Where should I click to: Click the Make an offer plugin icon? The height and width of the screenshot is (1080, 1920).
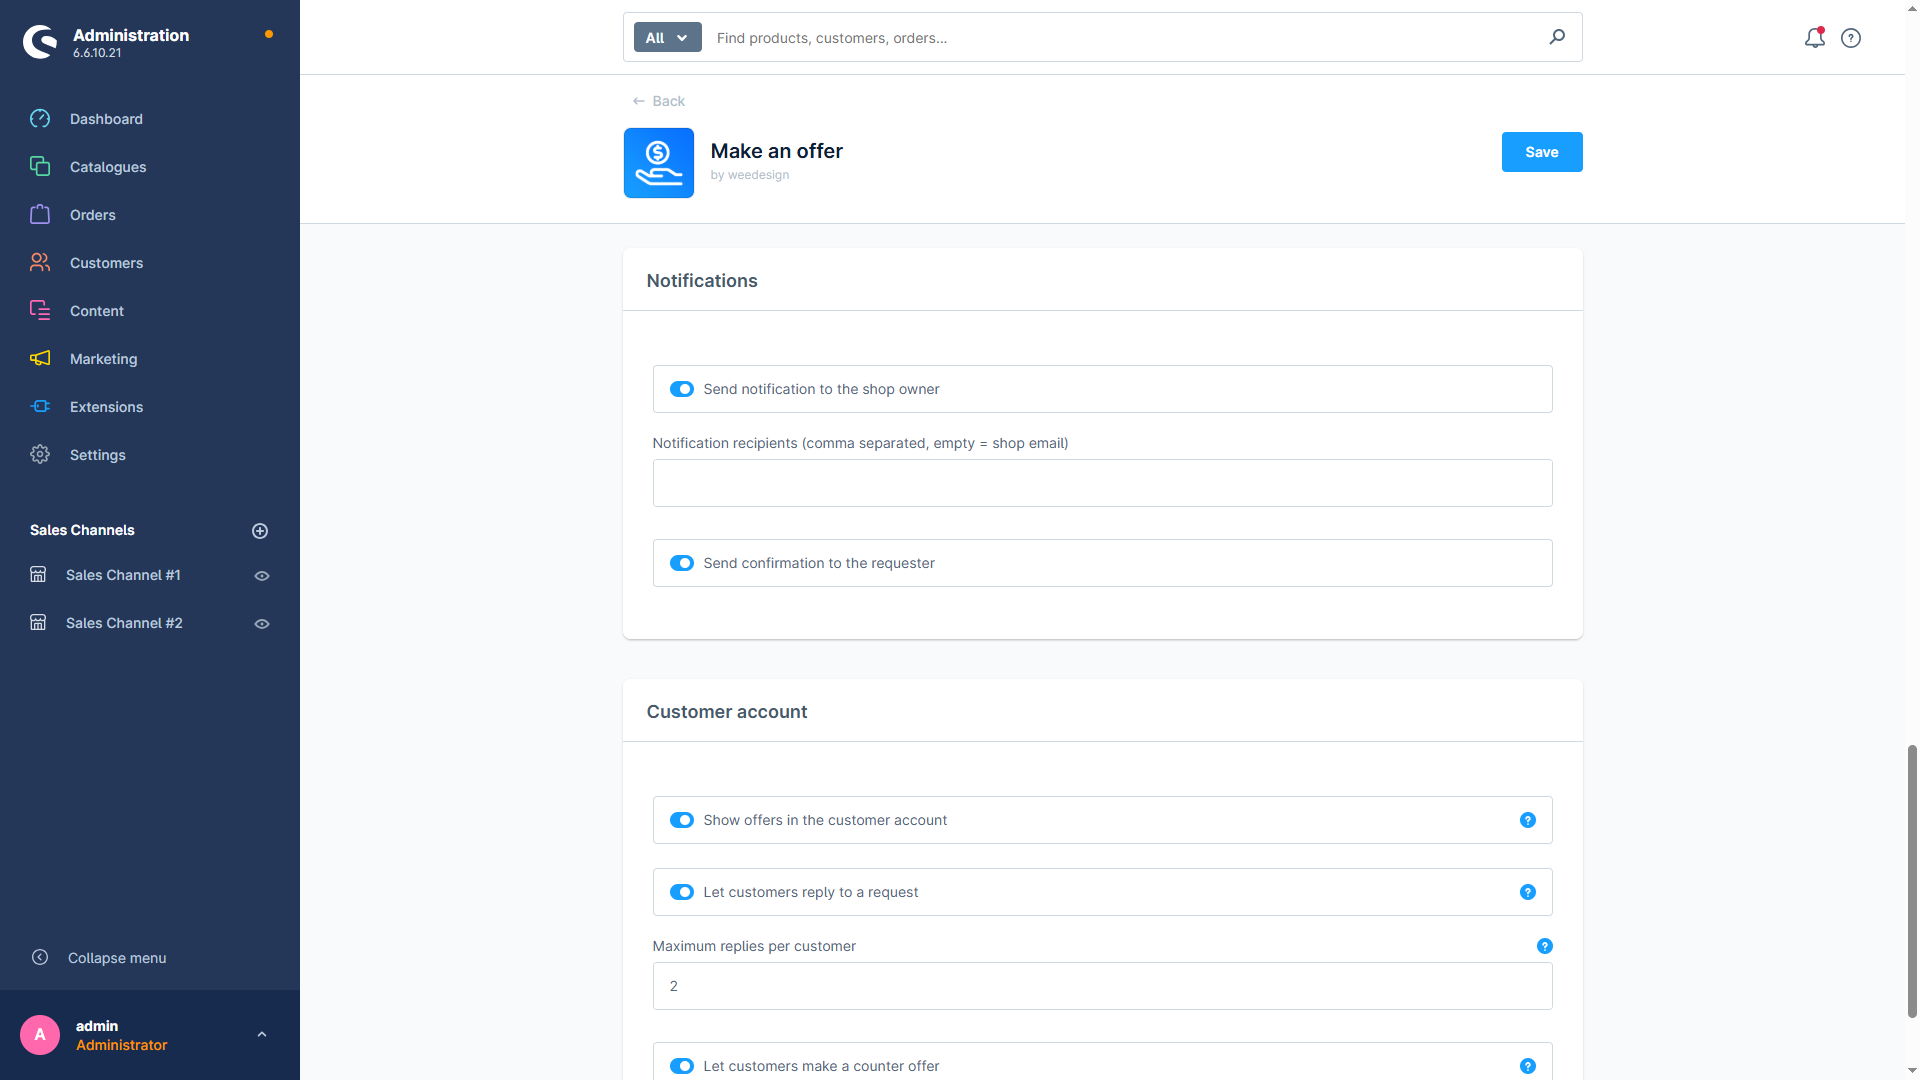pyautogui.click(x=659, y=163)
